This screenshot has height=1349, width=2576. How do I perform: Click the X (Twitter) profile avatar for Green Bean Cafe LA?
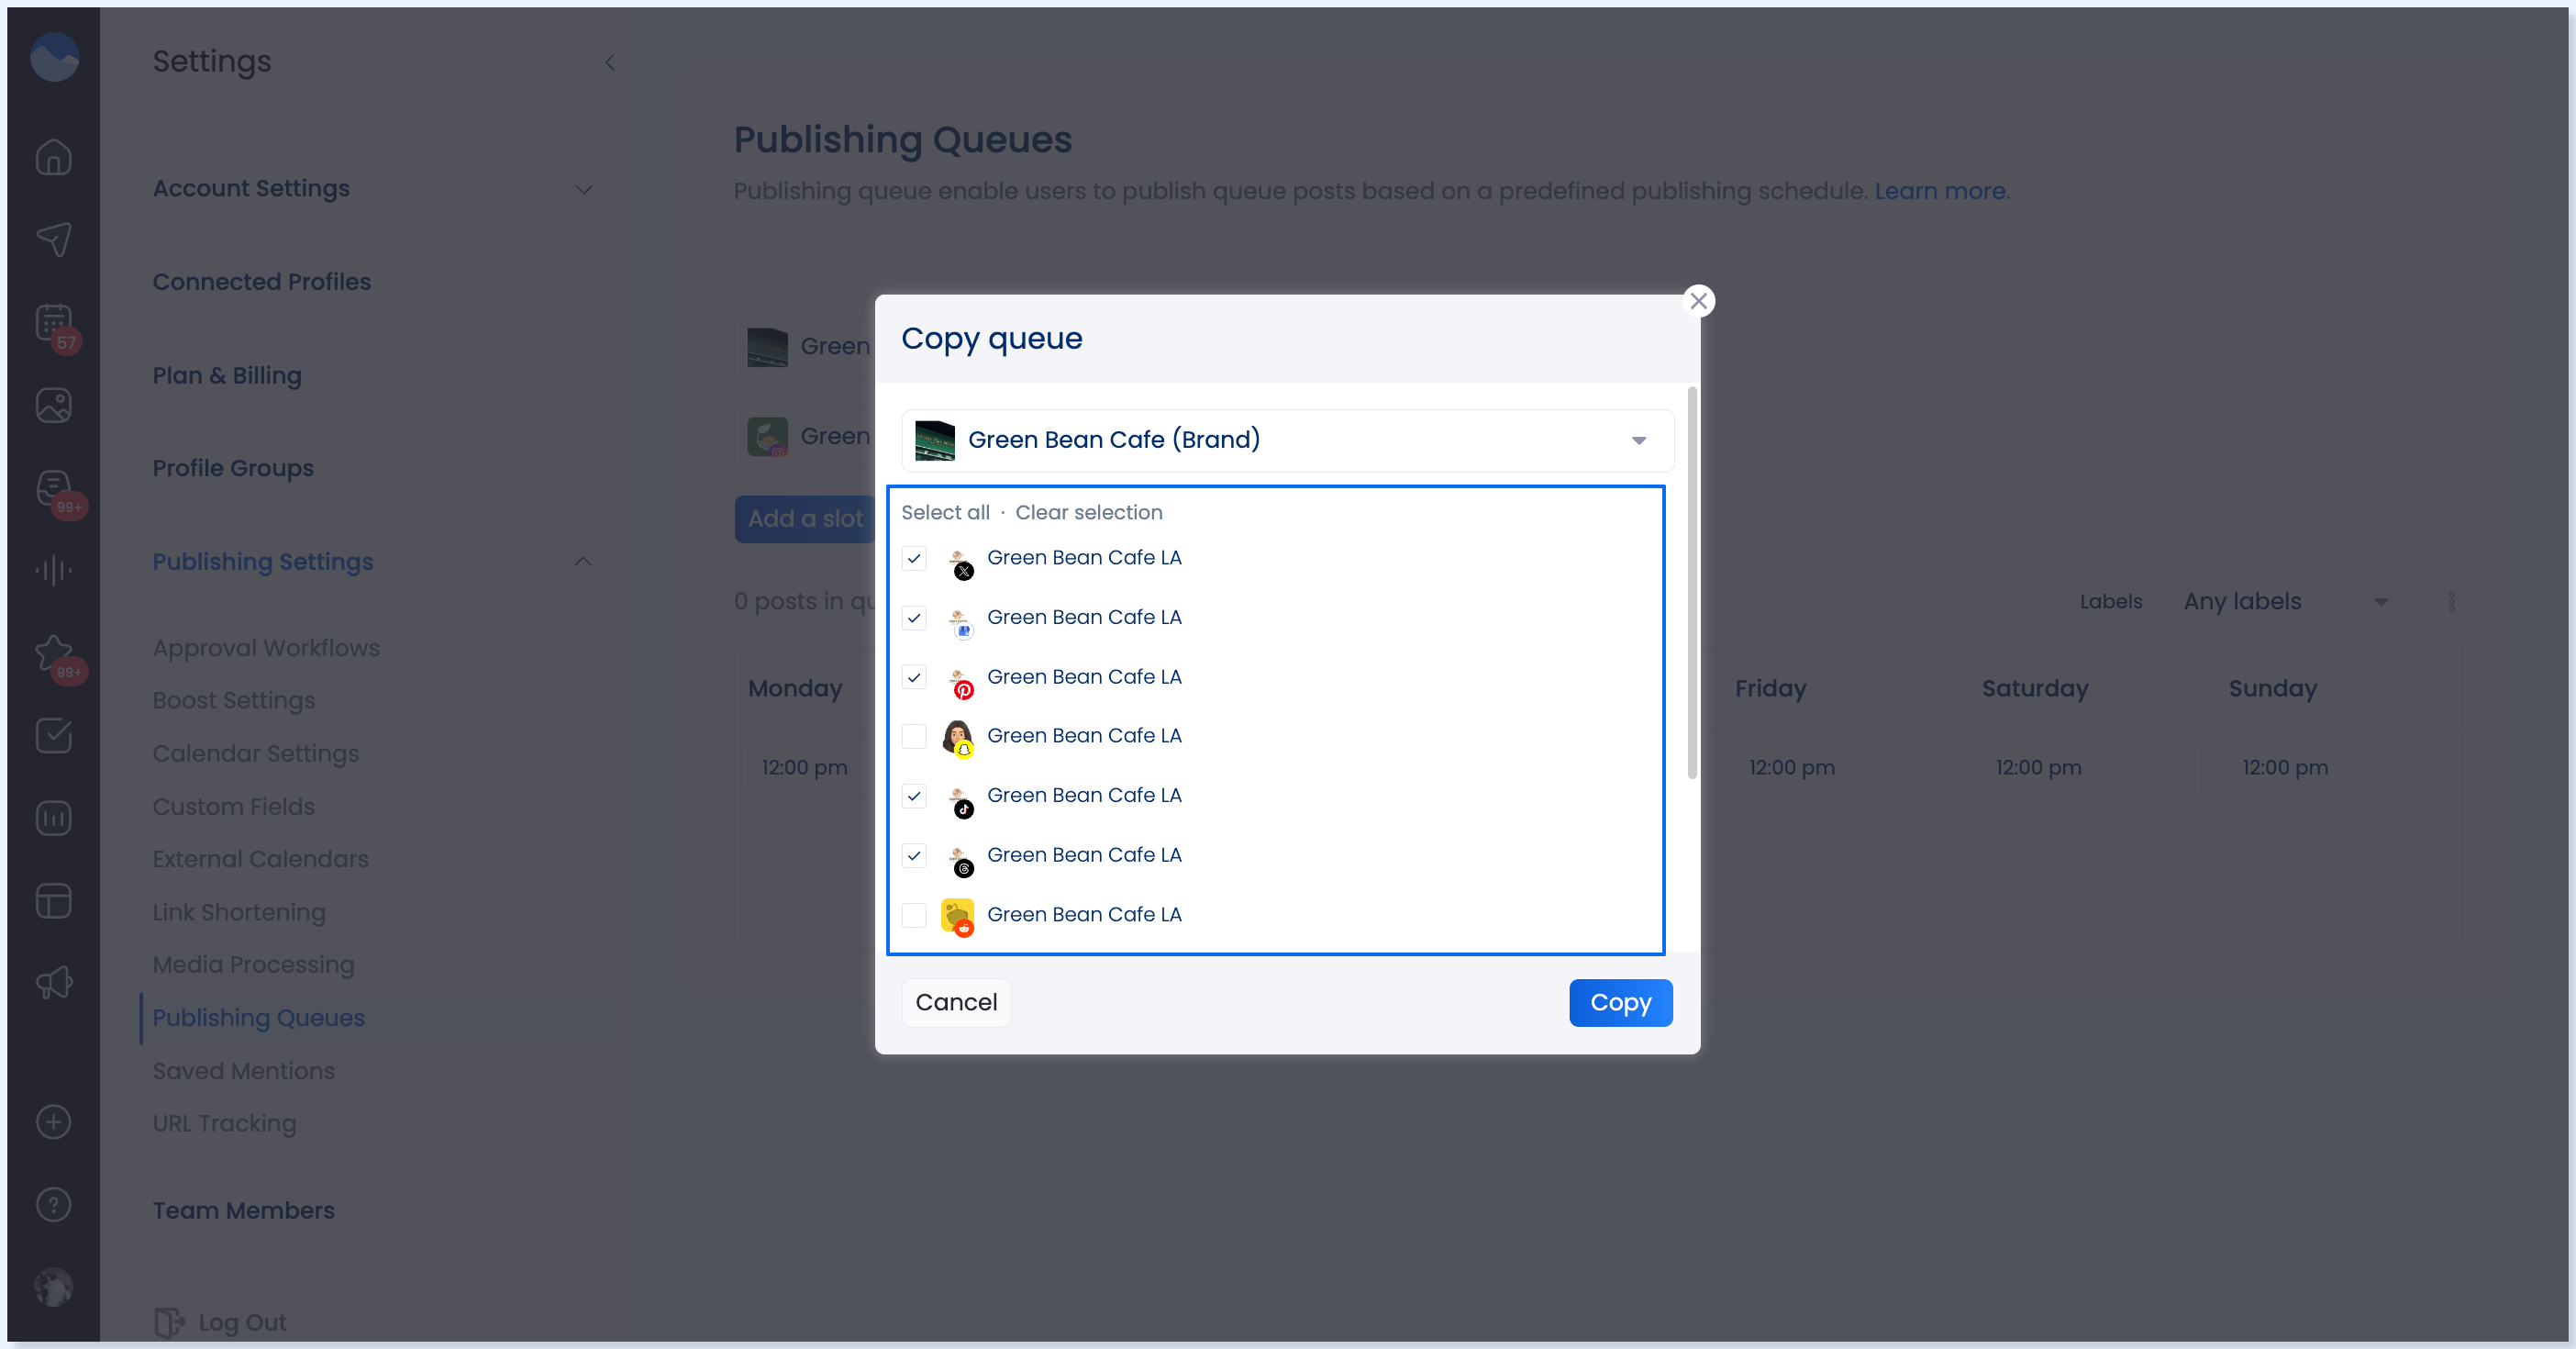(959, 563)
